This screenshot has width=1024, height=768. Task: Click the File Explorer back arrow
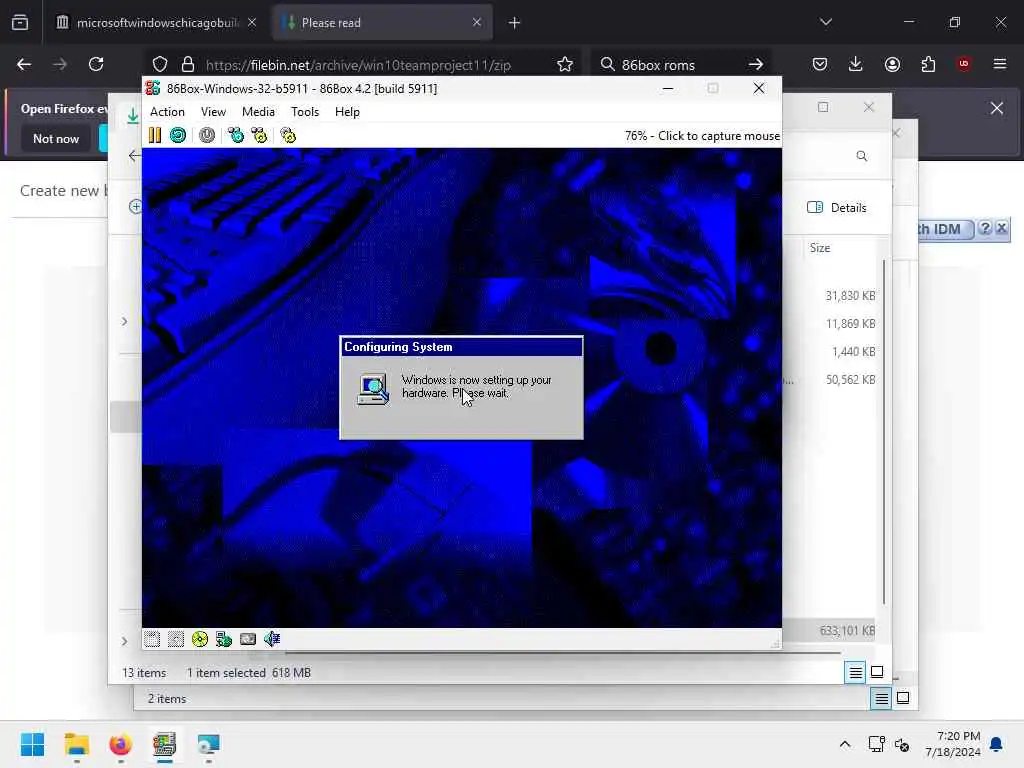(x=134, y=155)
